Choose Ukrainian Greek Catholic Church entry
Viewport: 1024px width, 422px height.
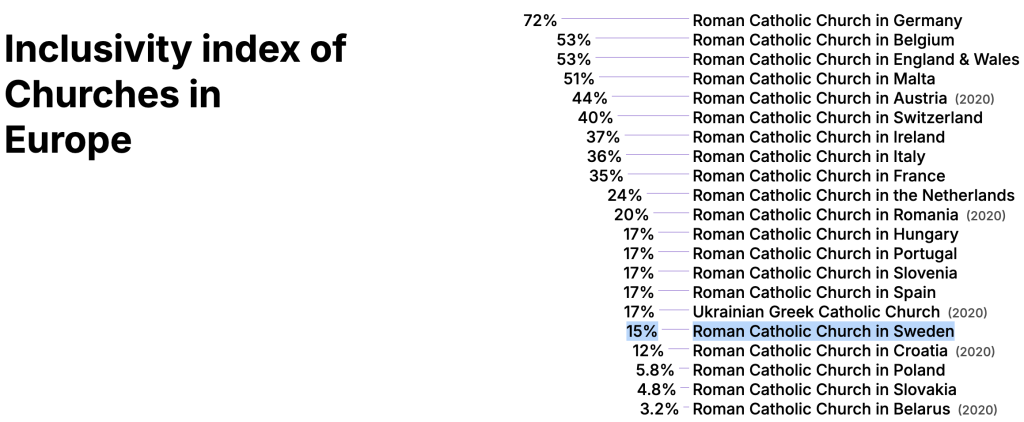point(815,312)
